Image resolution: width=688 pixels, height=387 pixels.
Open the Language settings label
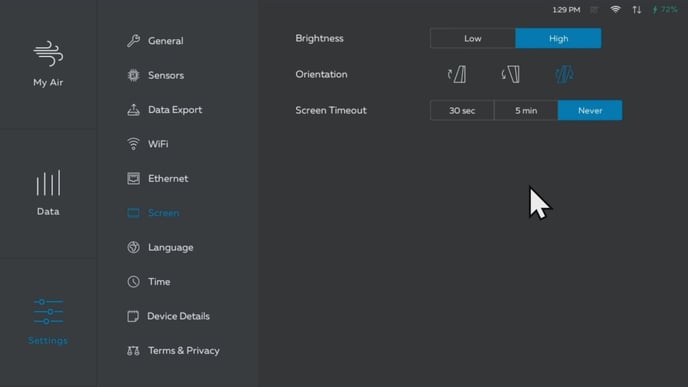pos(171,247)
